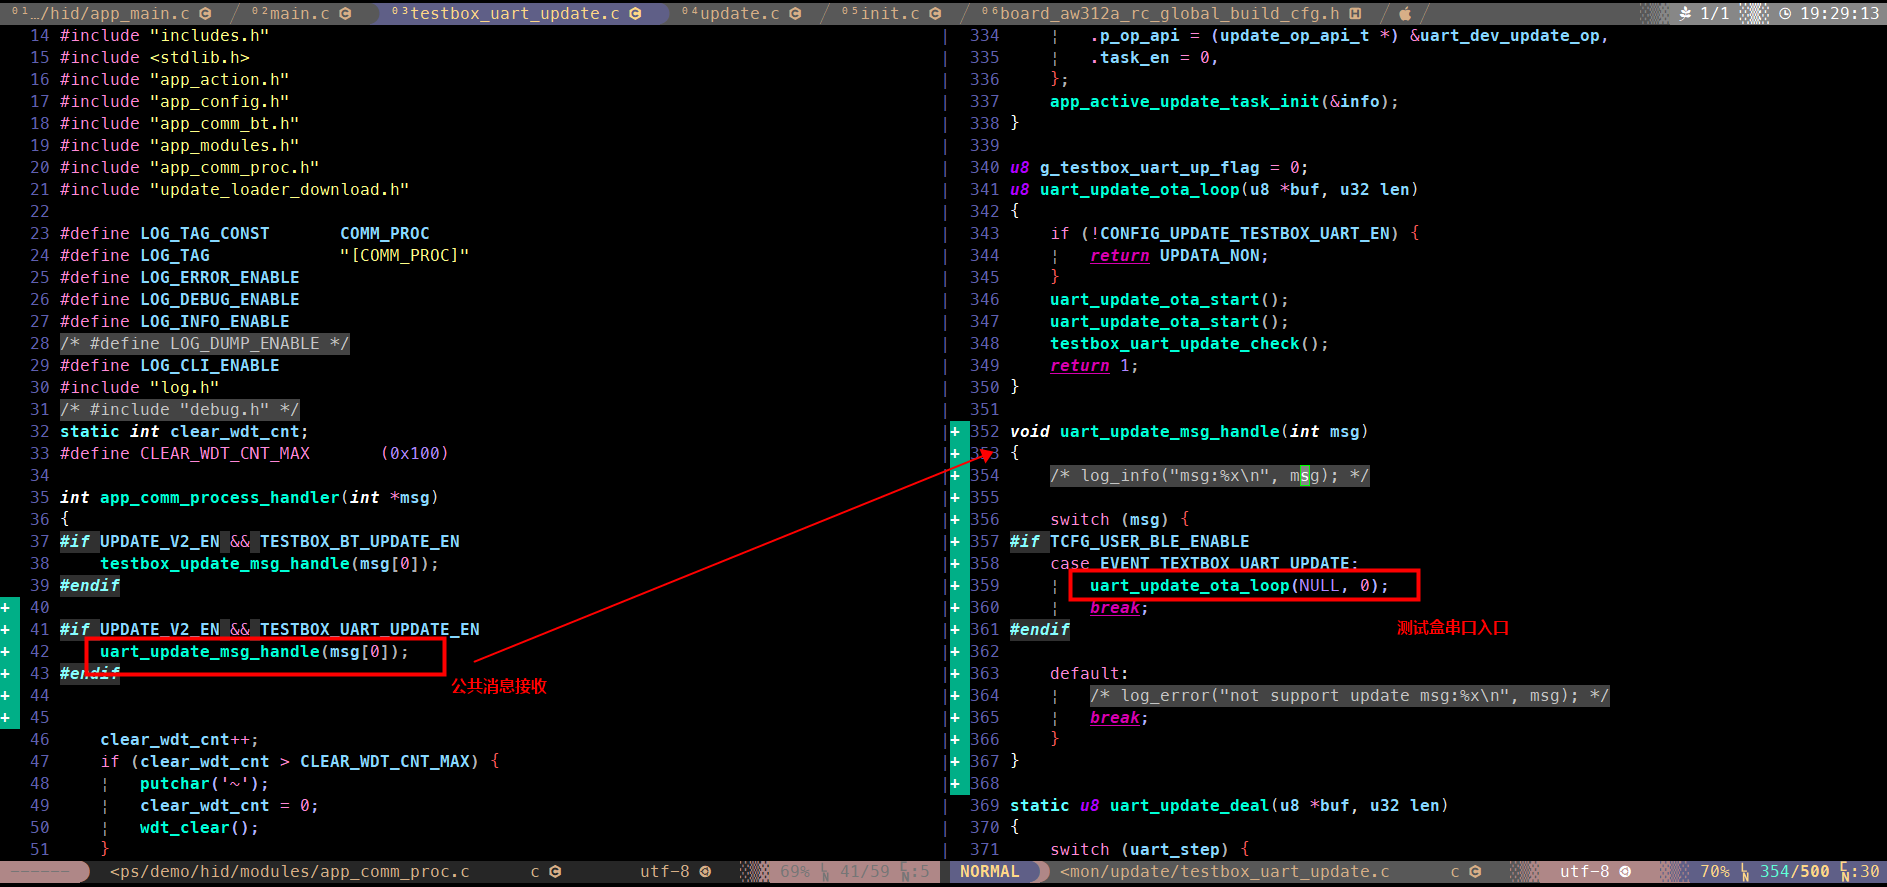Click uart_update_ota_loop(NULL, 0) call
1887x887 pixels.
(x=1240, y=586)
